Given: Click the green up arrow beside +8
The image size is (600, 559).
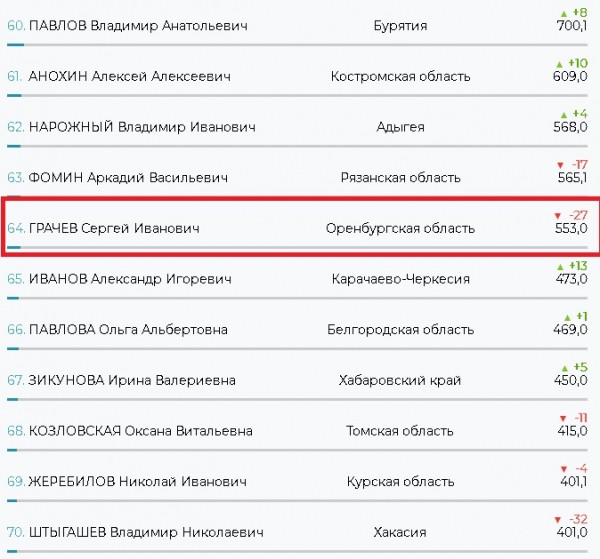Looking at the screenshot, I should click(564, 12).
